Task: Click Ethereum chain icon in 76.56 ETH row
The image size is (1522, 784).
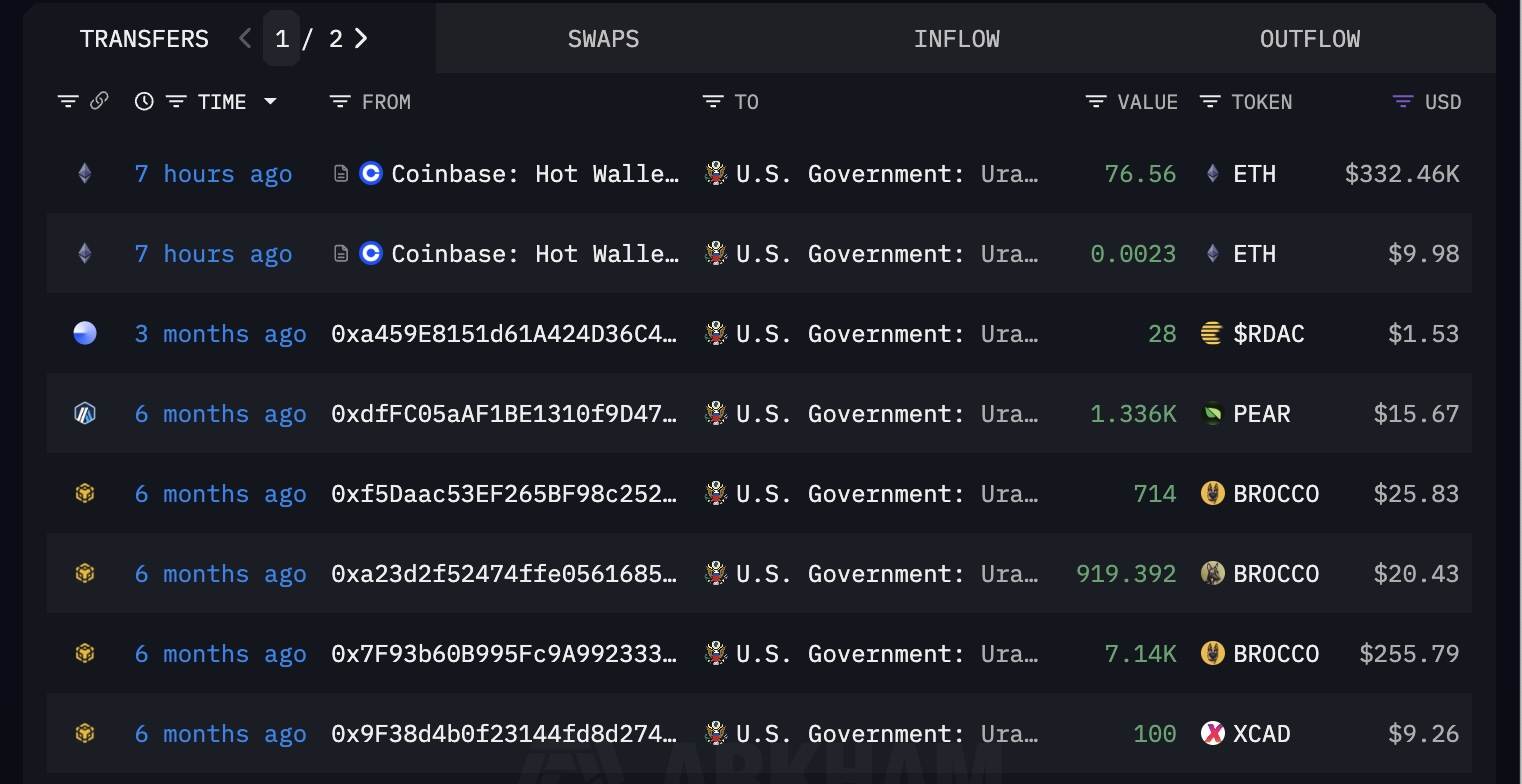Action: pyautogui.click(x=85, y=174)
